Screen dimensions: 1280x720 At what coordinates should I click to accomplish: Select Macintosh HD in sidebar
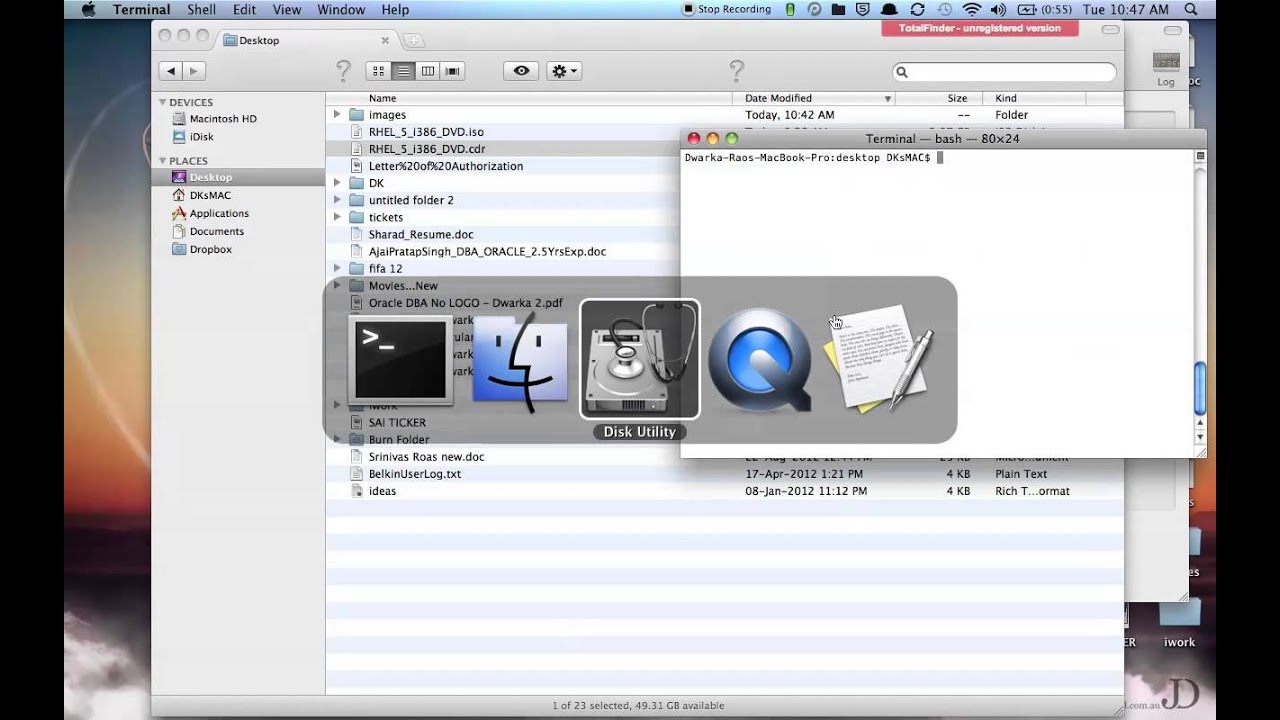(223, 118)
